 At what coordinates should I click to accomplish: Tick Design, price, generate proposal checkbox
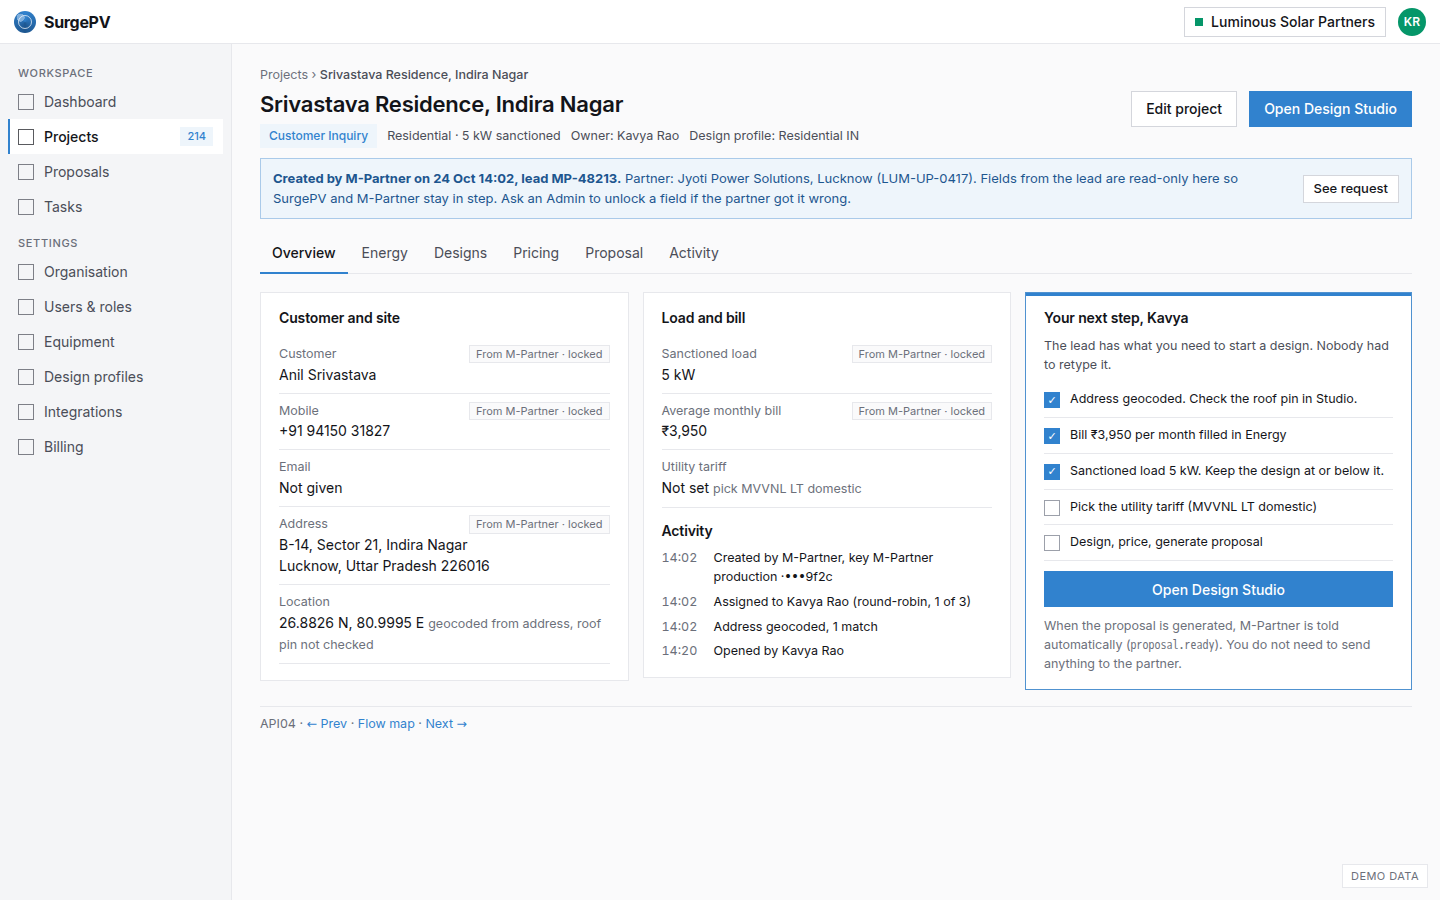pos(1052,543)
